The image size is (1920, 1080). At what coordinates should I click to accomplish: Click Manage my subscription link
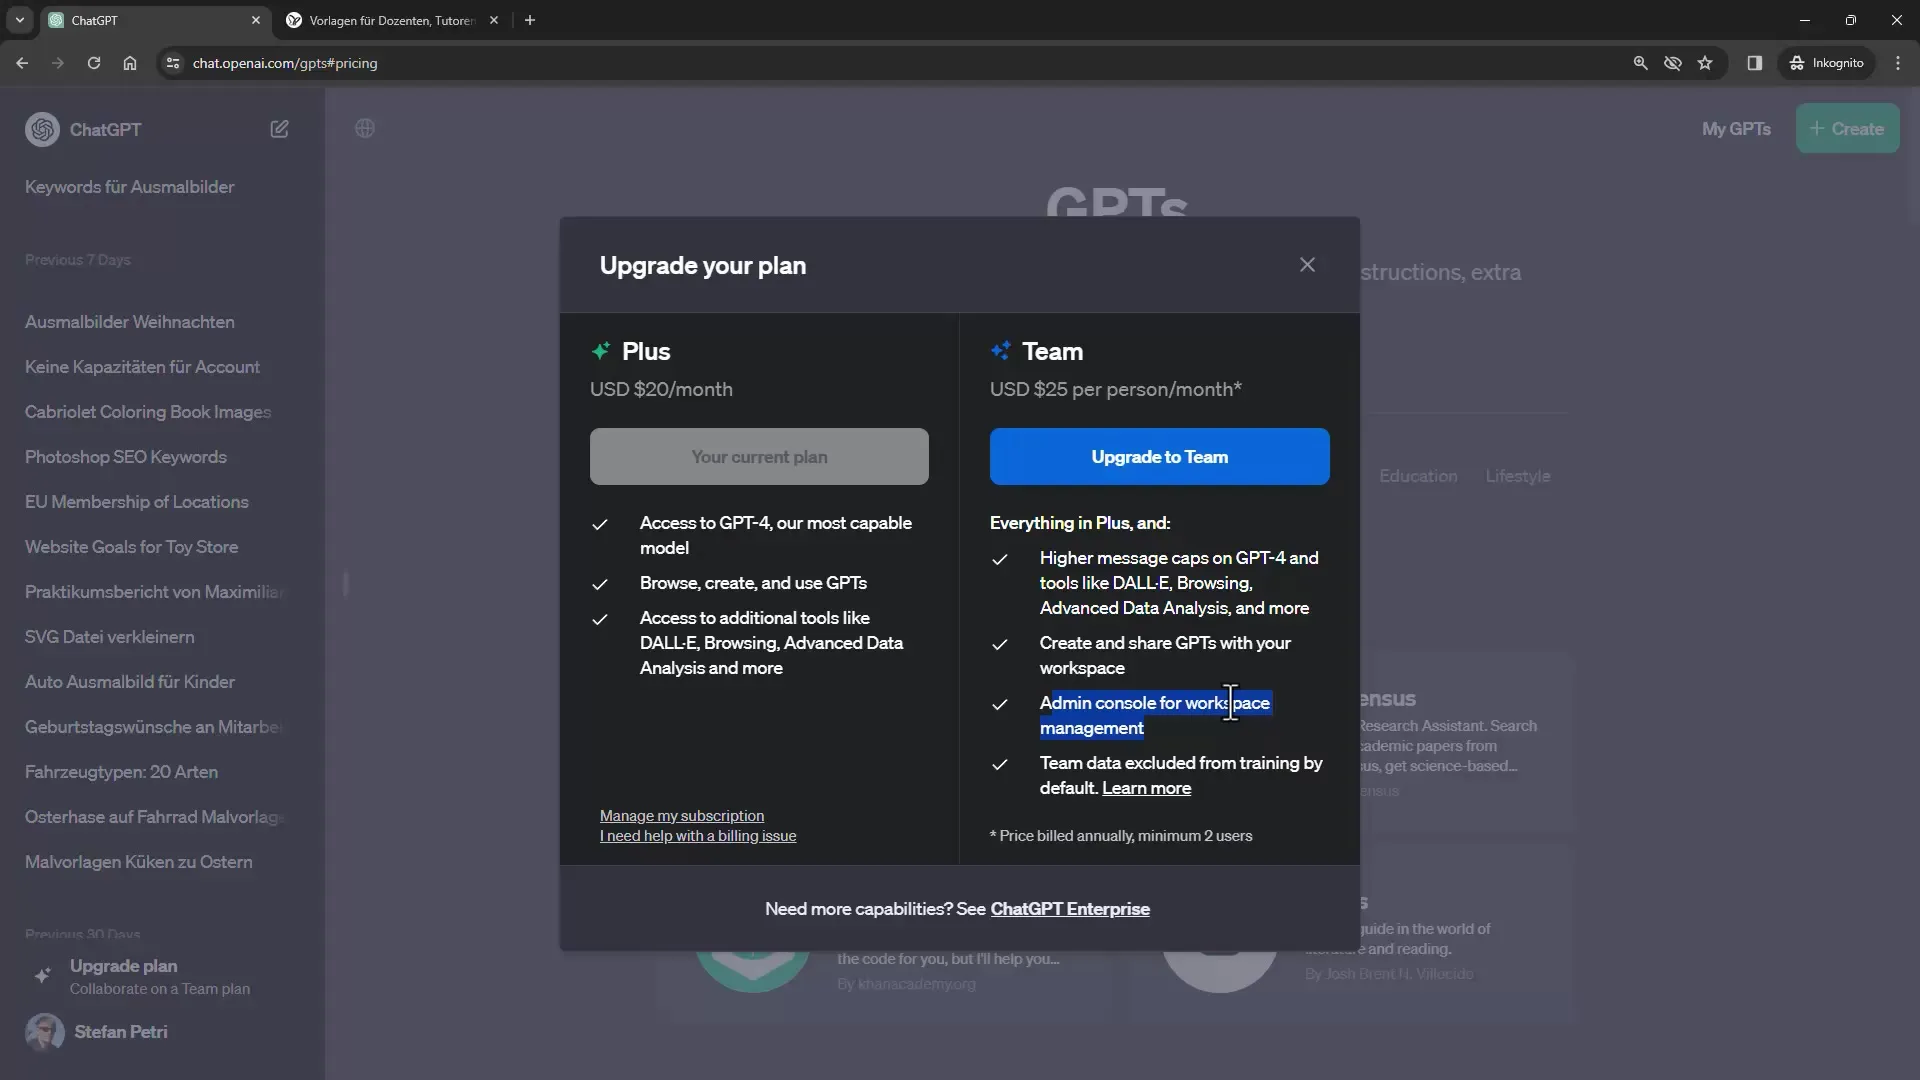(x=682, y=815)
